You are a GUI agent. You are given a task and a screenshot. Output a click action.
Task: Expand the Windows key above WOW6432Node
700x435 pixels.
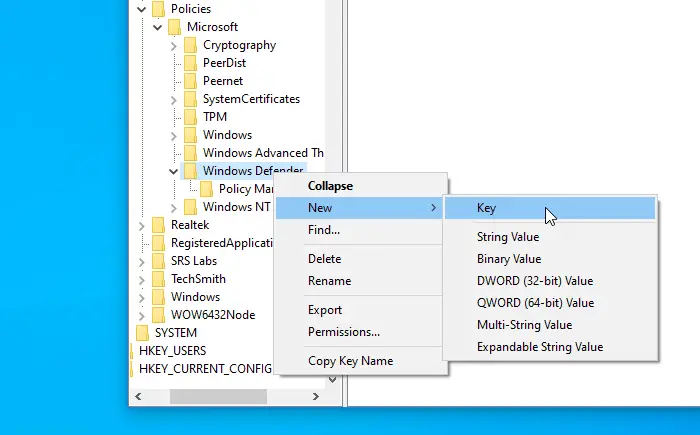[x=142, y=297]
